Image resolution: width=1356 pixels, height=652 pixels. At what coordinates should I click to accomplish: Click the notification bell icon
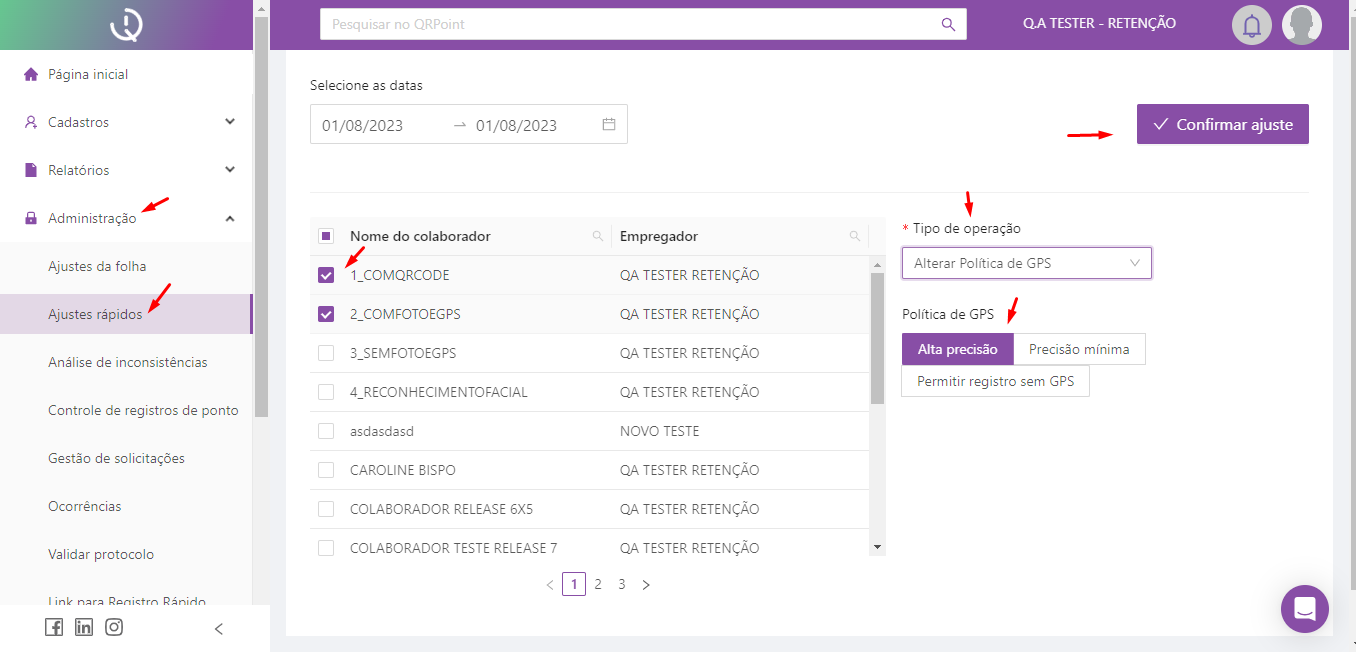1251,25
